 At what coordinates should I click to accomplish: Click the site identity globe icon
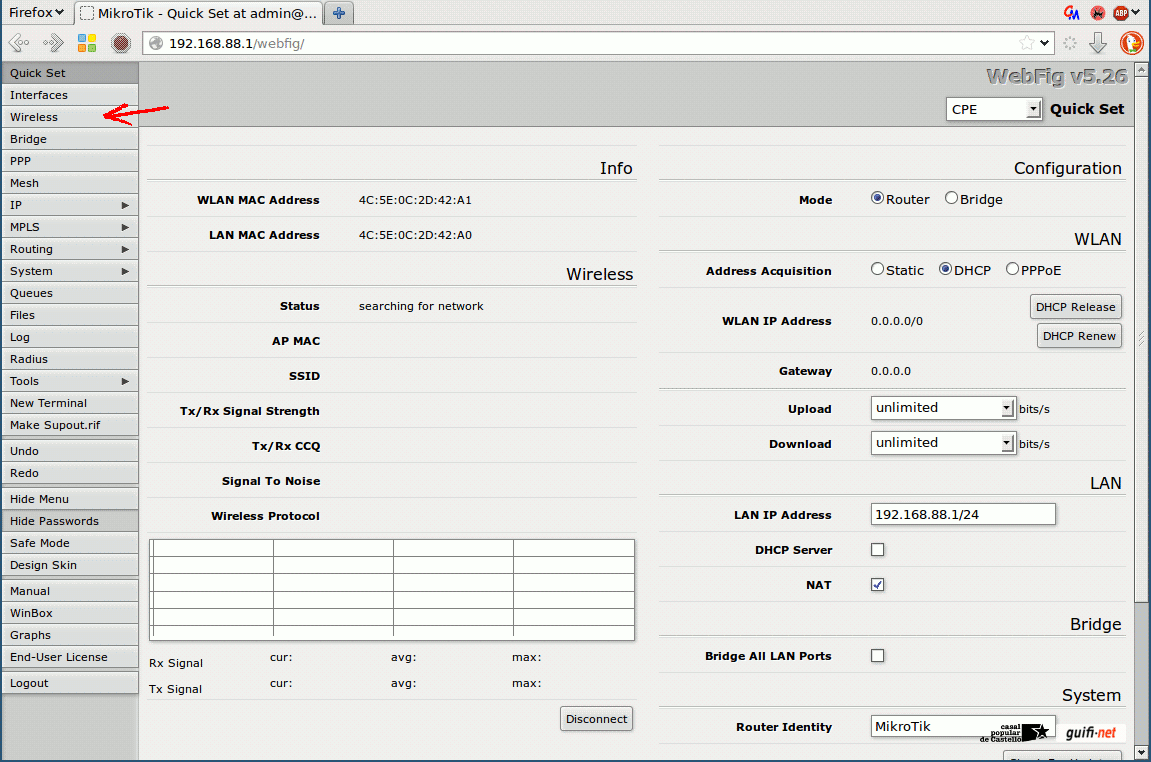tap(156, 43)
